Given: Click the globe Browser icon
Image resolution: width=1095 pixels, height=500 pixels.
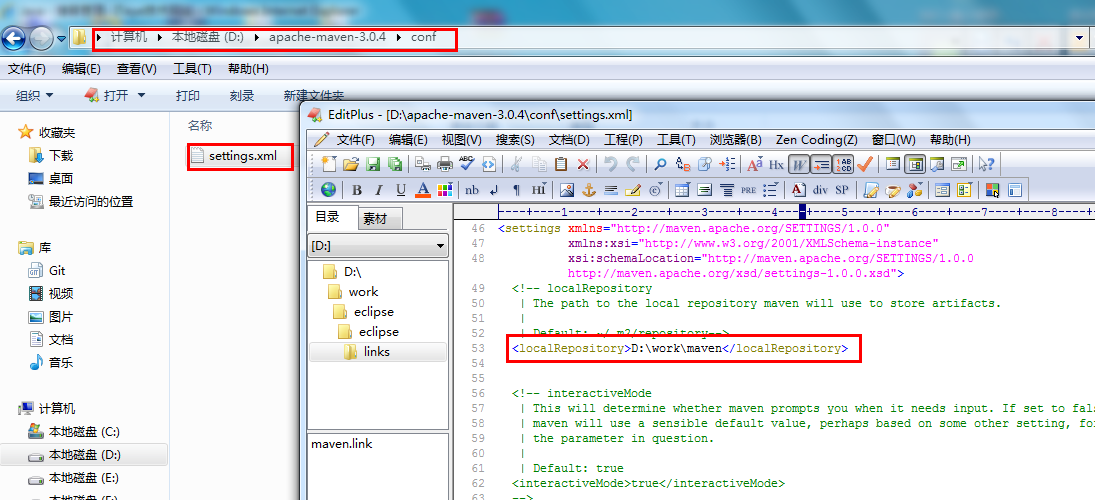Looking at the screenshot, I should point(328,189).
